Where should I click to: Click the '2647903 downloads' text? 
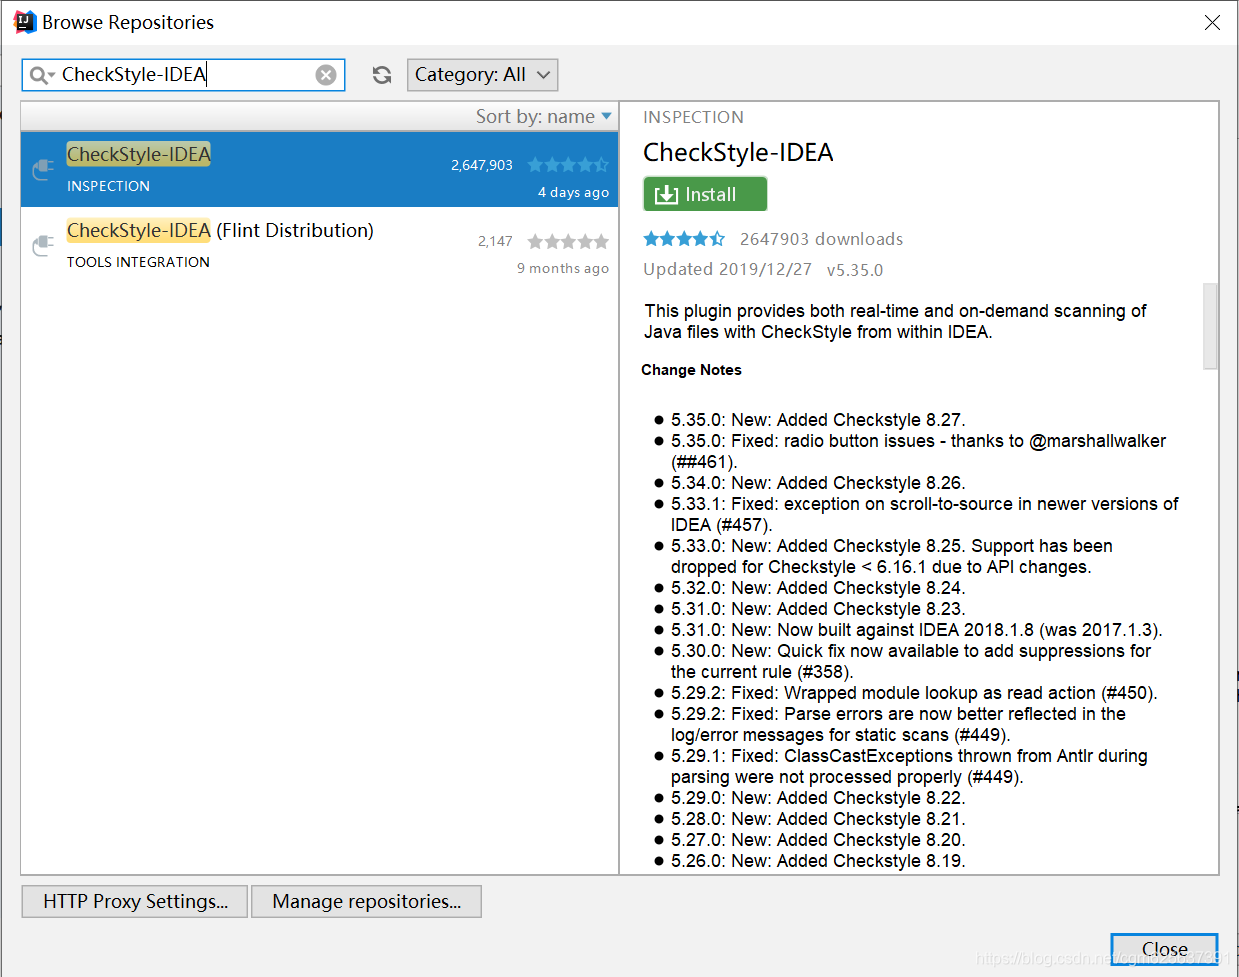[x=821, y=239]
